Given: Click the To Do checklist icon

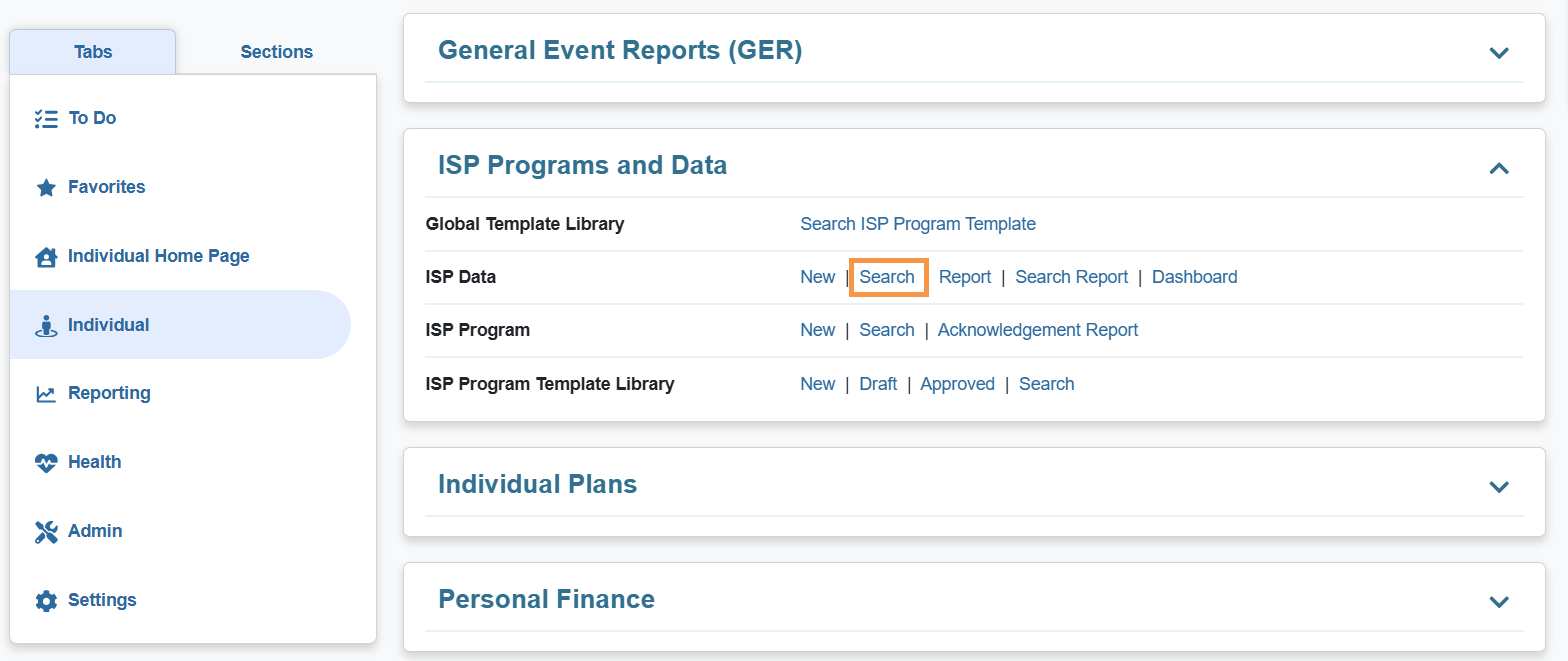Looking at the screenshot, I should (x=45, y=117).
